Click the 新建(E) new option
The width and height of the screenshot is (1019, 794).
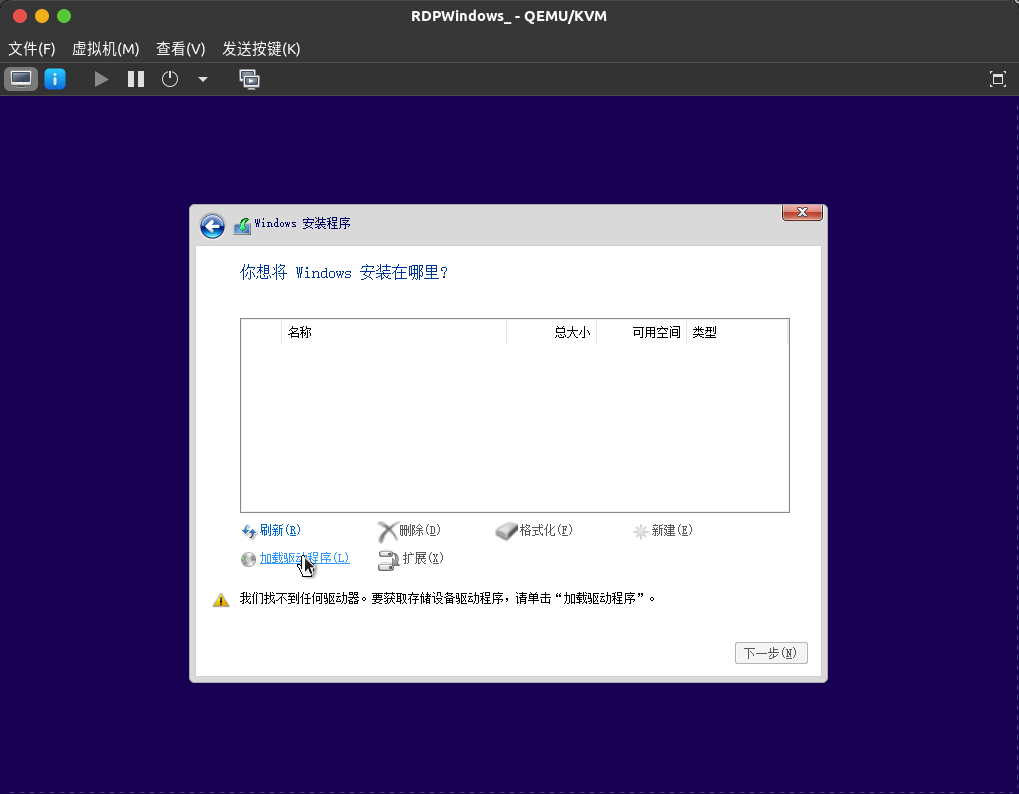(x=672, y=530)
